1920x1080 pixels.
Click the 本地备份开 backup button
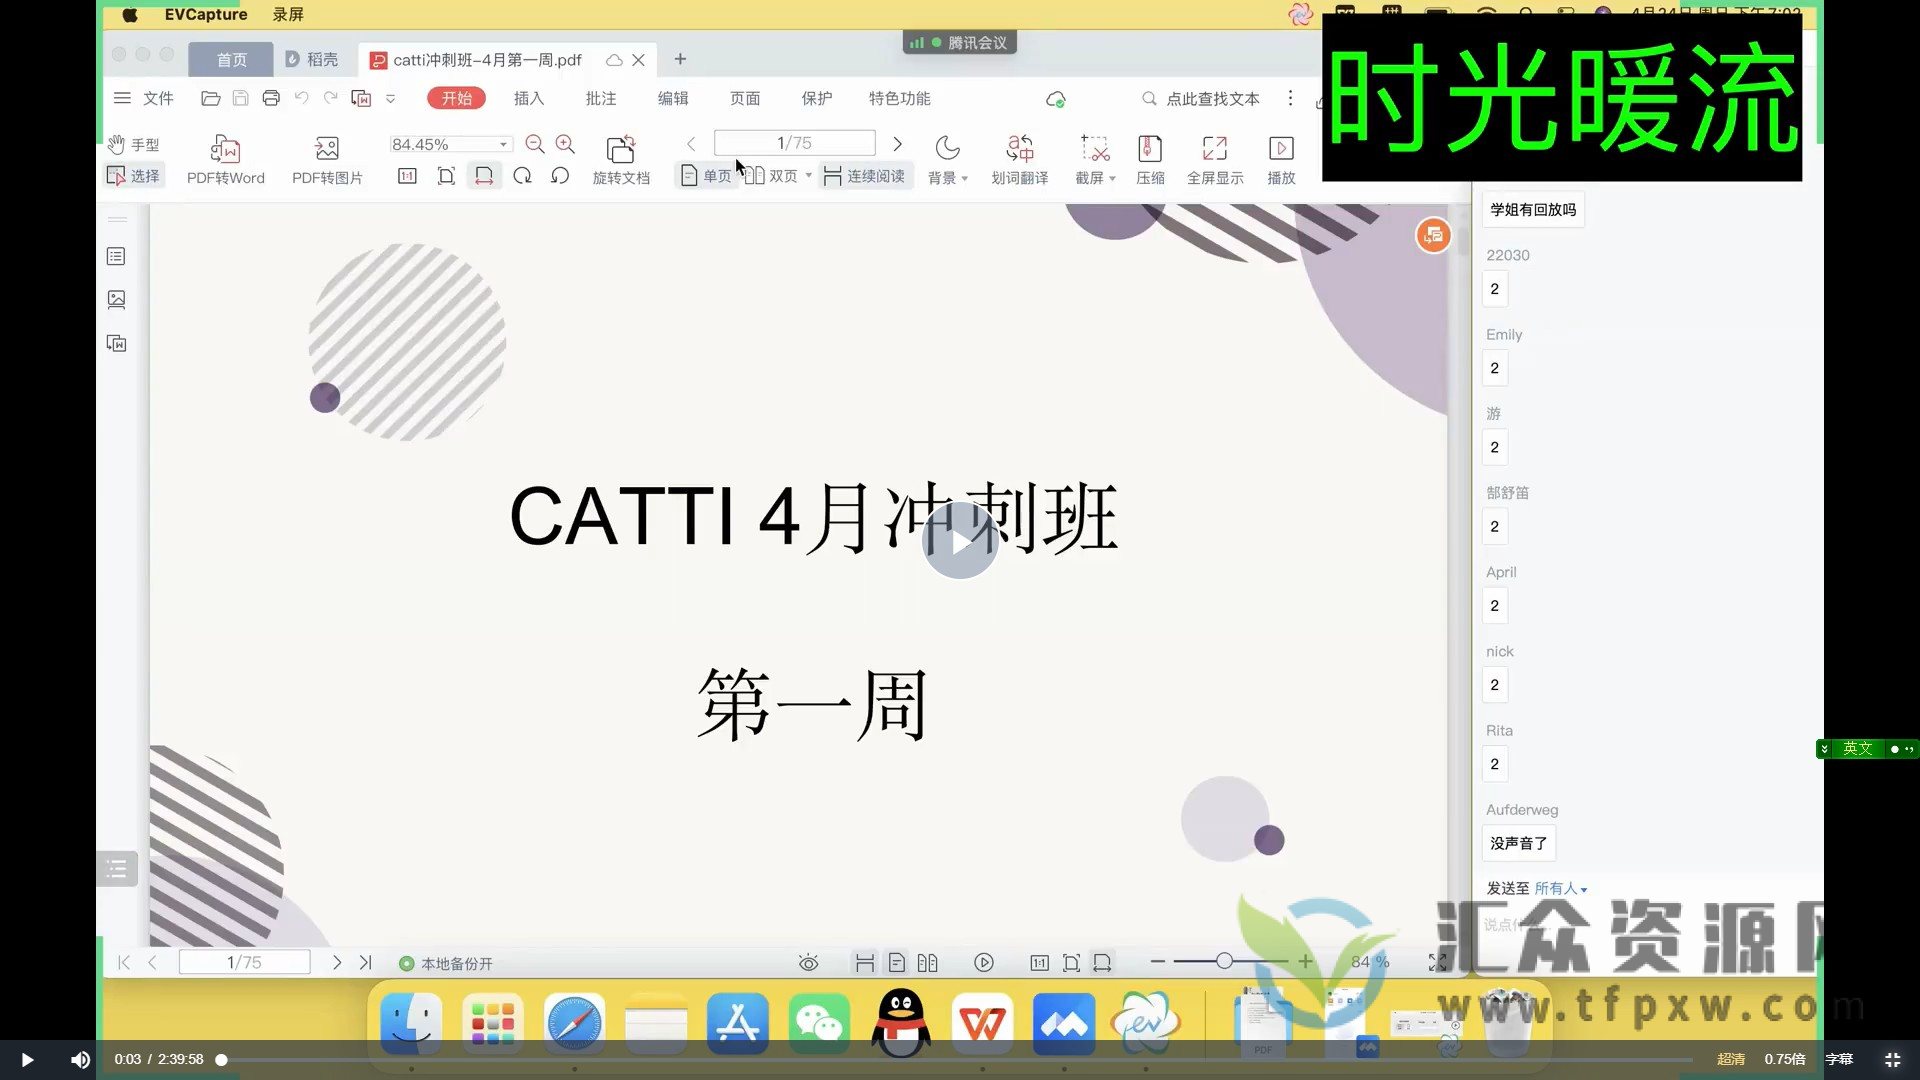pyautogui.click(x=444, y=962)
